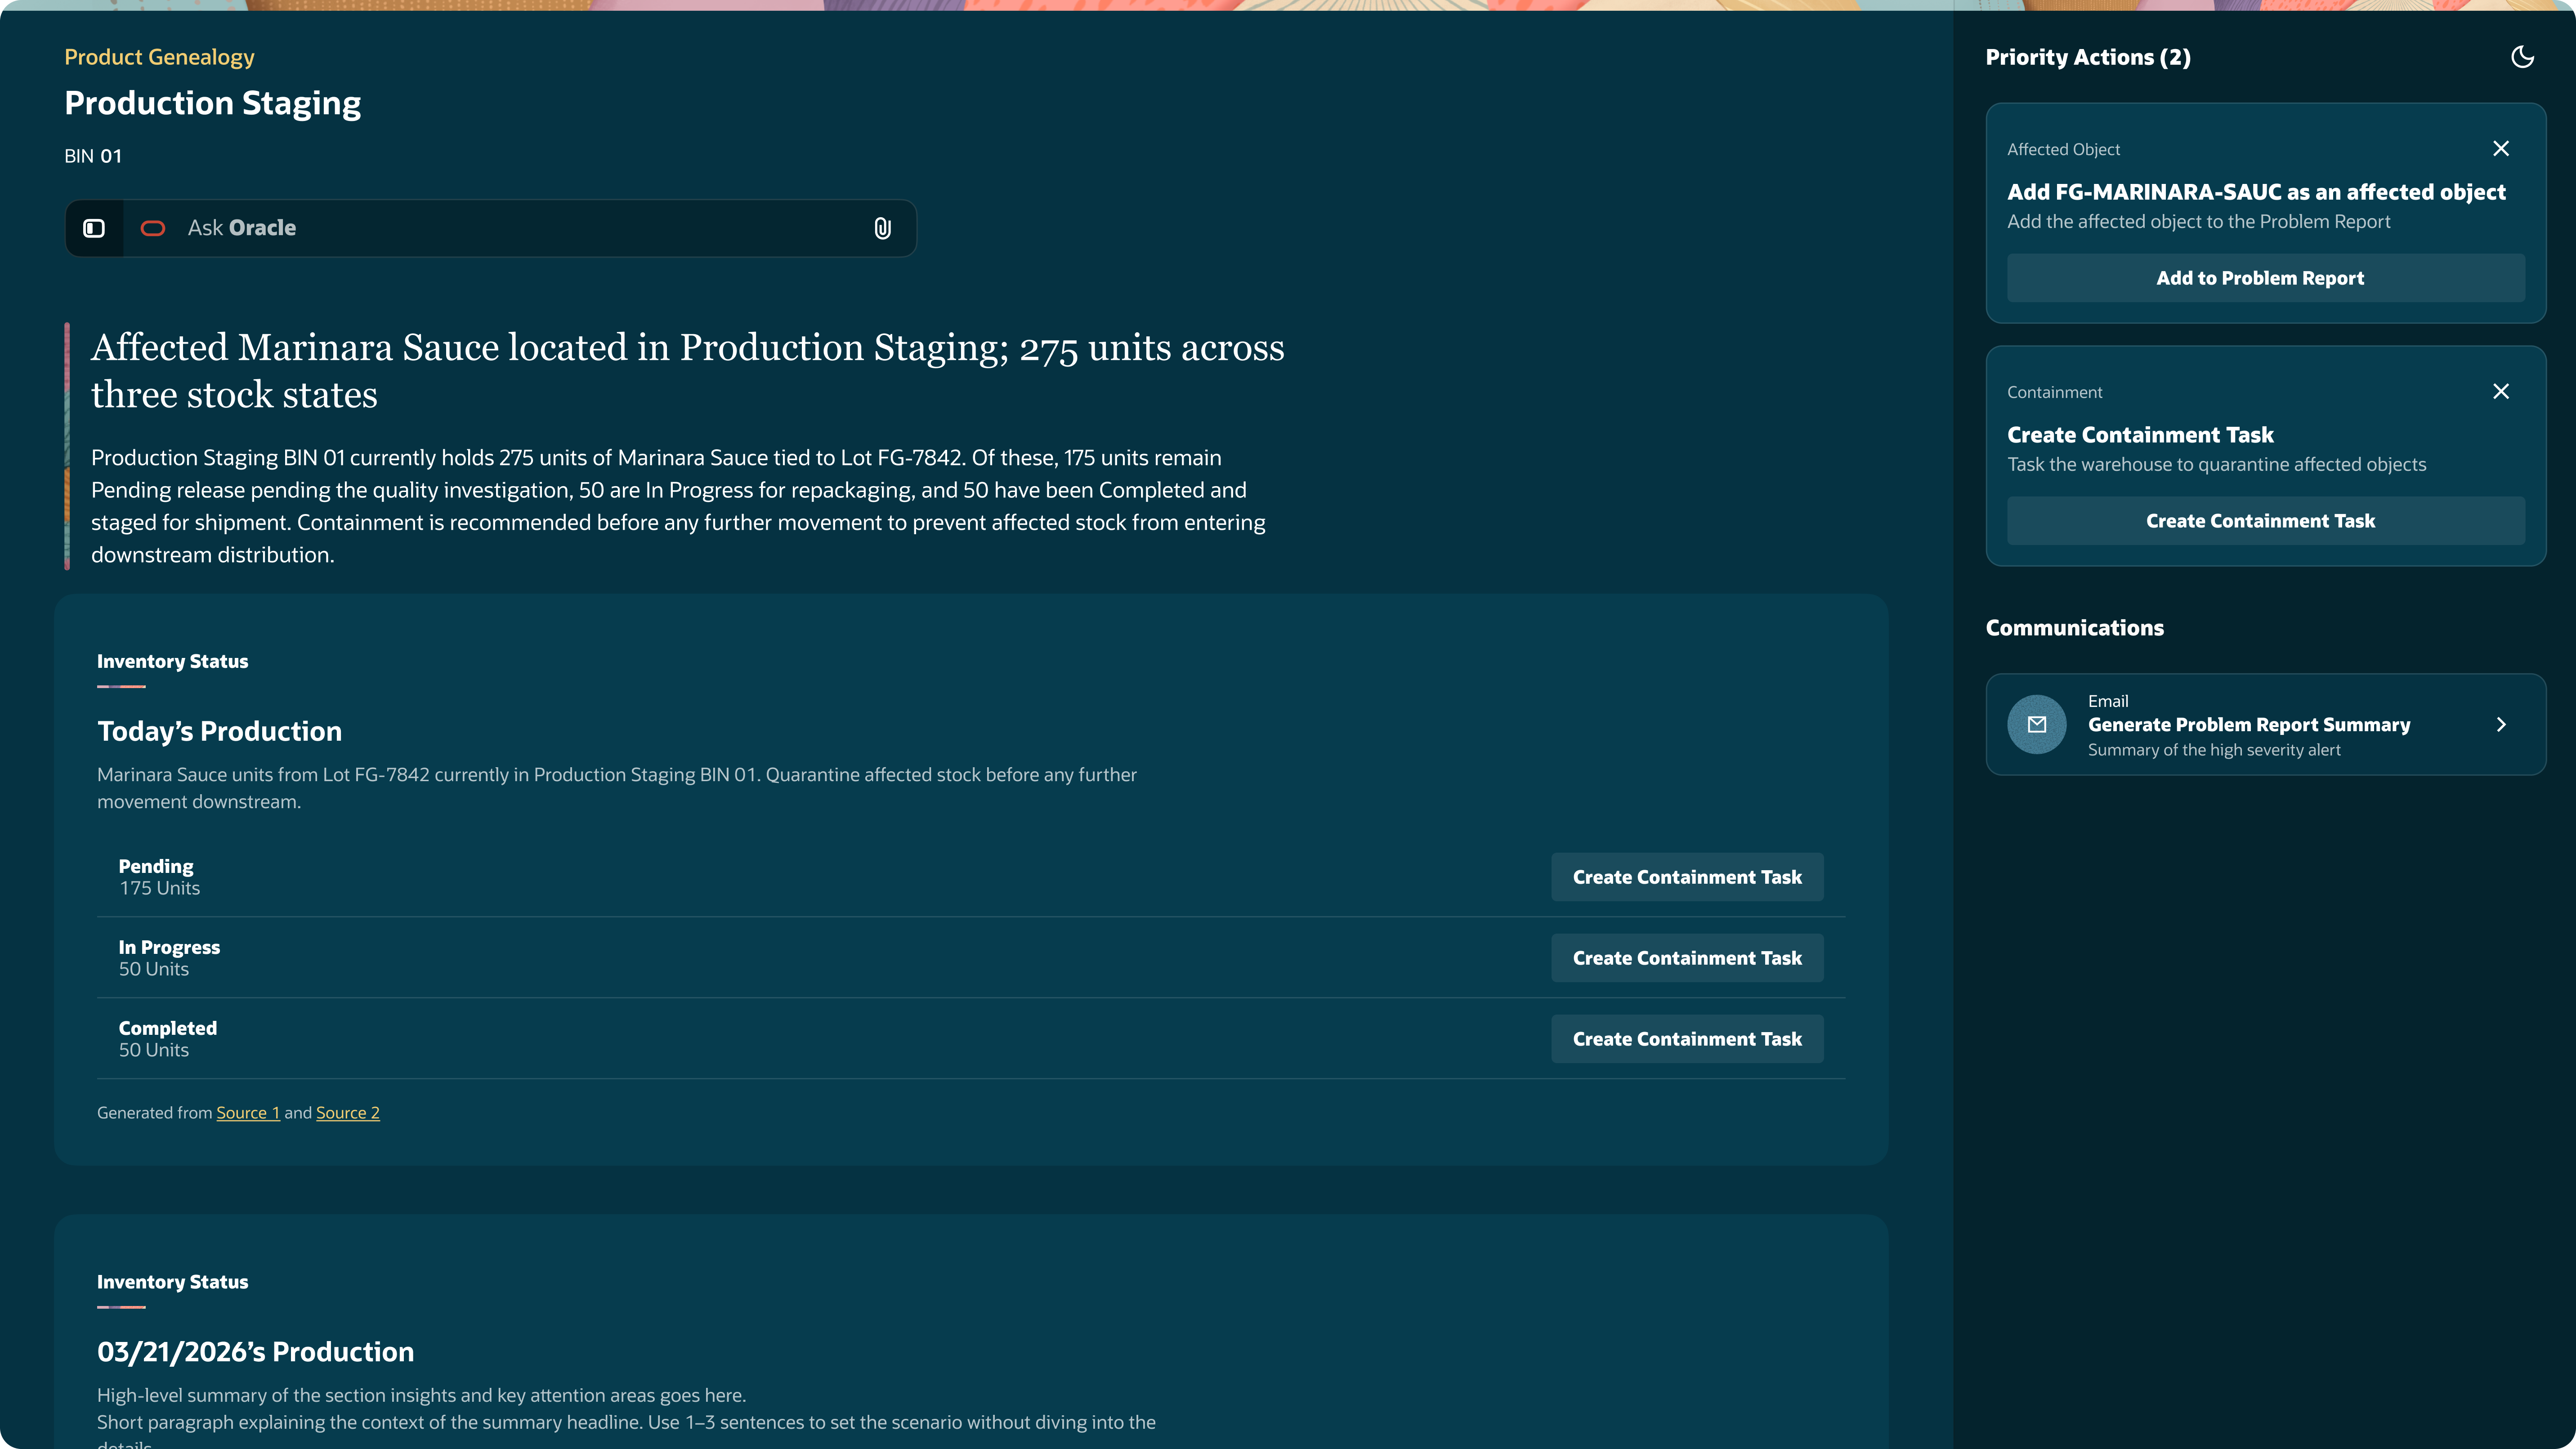Viewport: 2576px width, 1449px height.
Task: Click the Communications heading
Action: [2074, 628]
